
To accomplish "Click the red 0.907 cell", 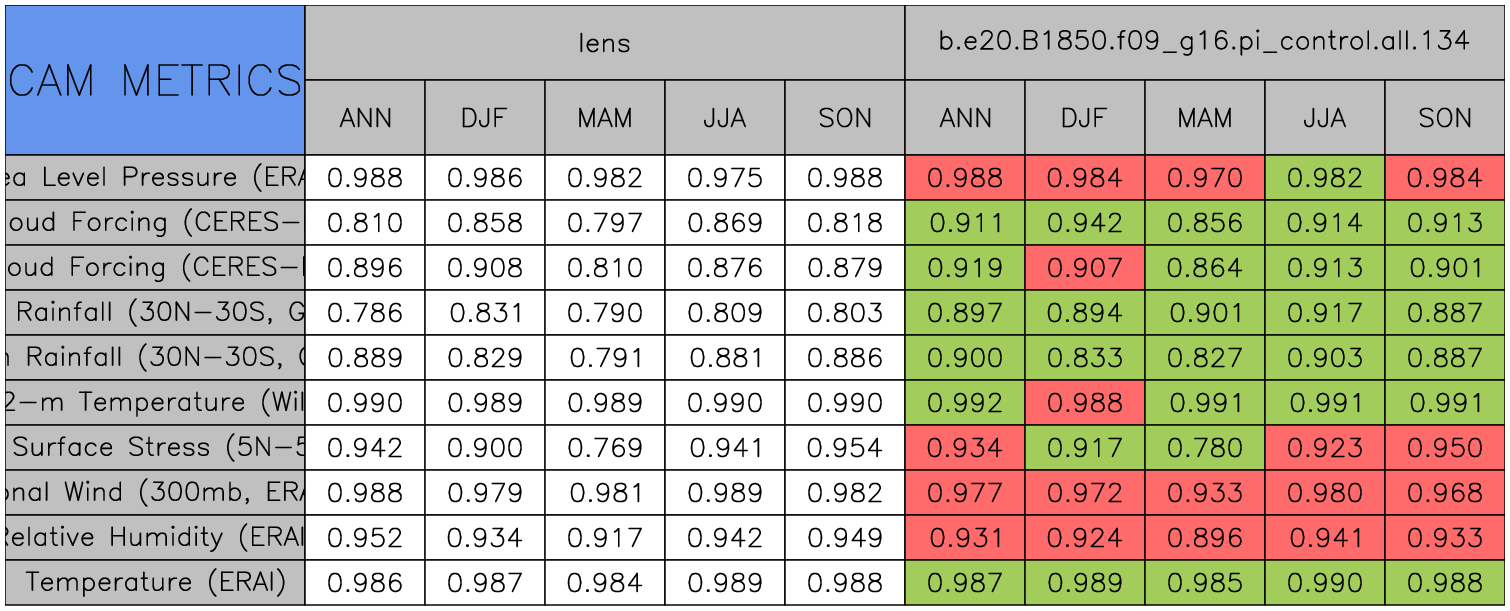I will 1084,268.
